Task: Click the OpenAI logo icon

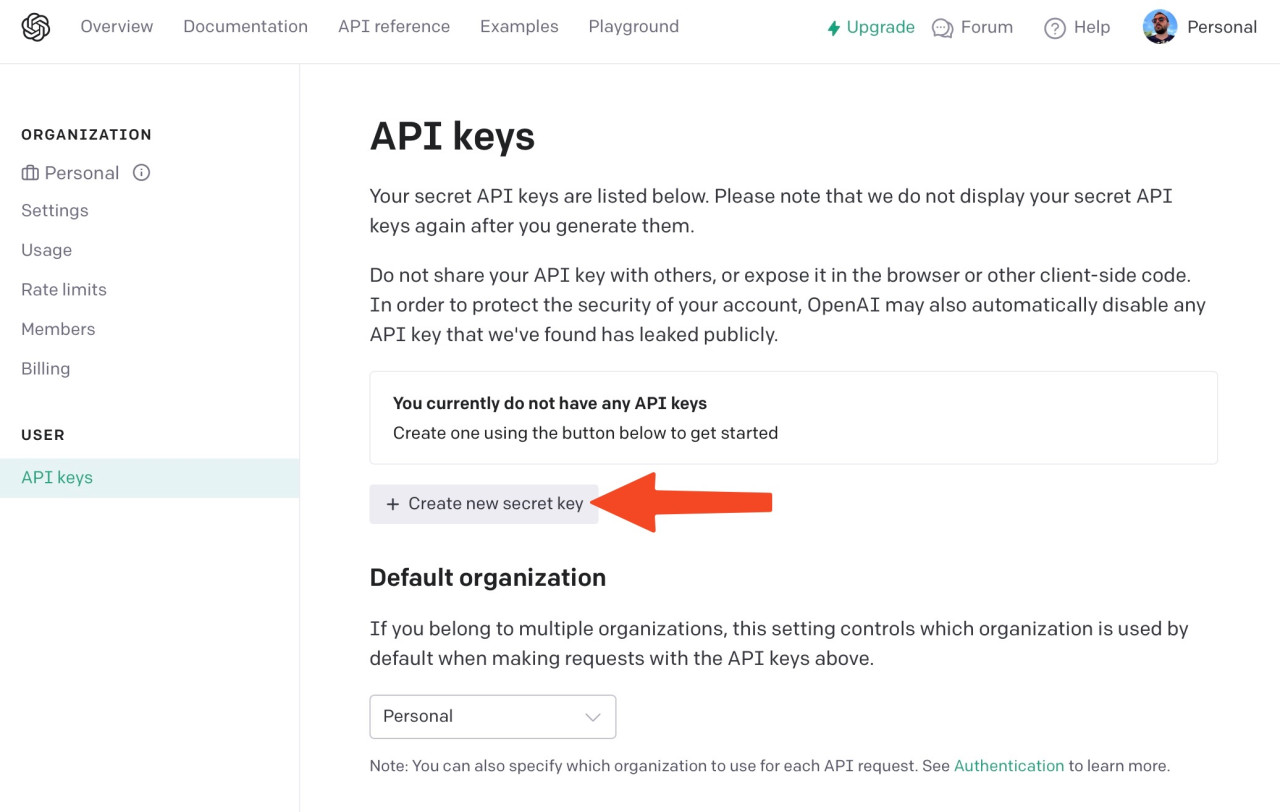Action: pyautogui.click(x=36, y=28)
